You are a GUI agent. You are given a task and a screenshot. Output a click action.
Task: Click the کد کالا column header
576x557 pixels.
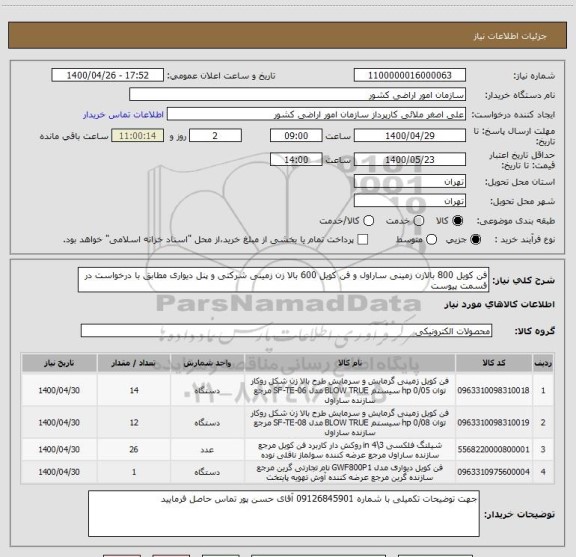(494, 363)
